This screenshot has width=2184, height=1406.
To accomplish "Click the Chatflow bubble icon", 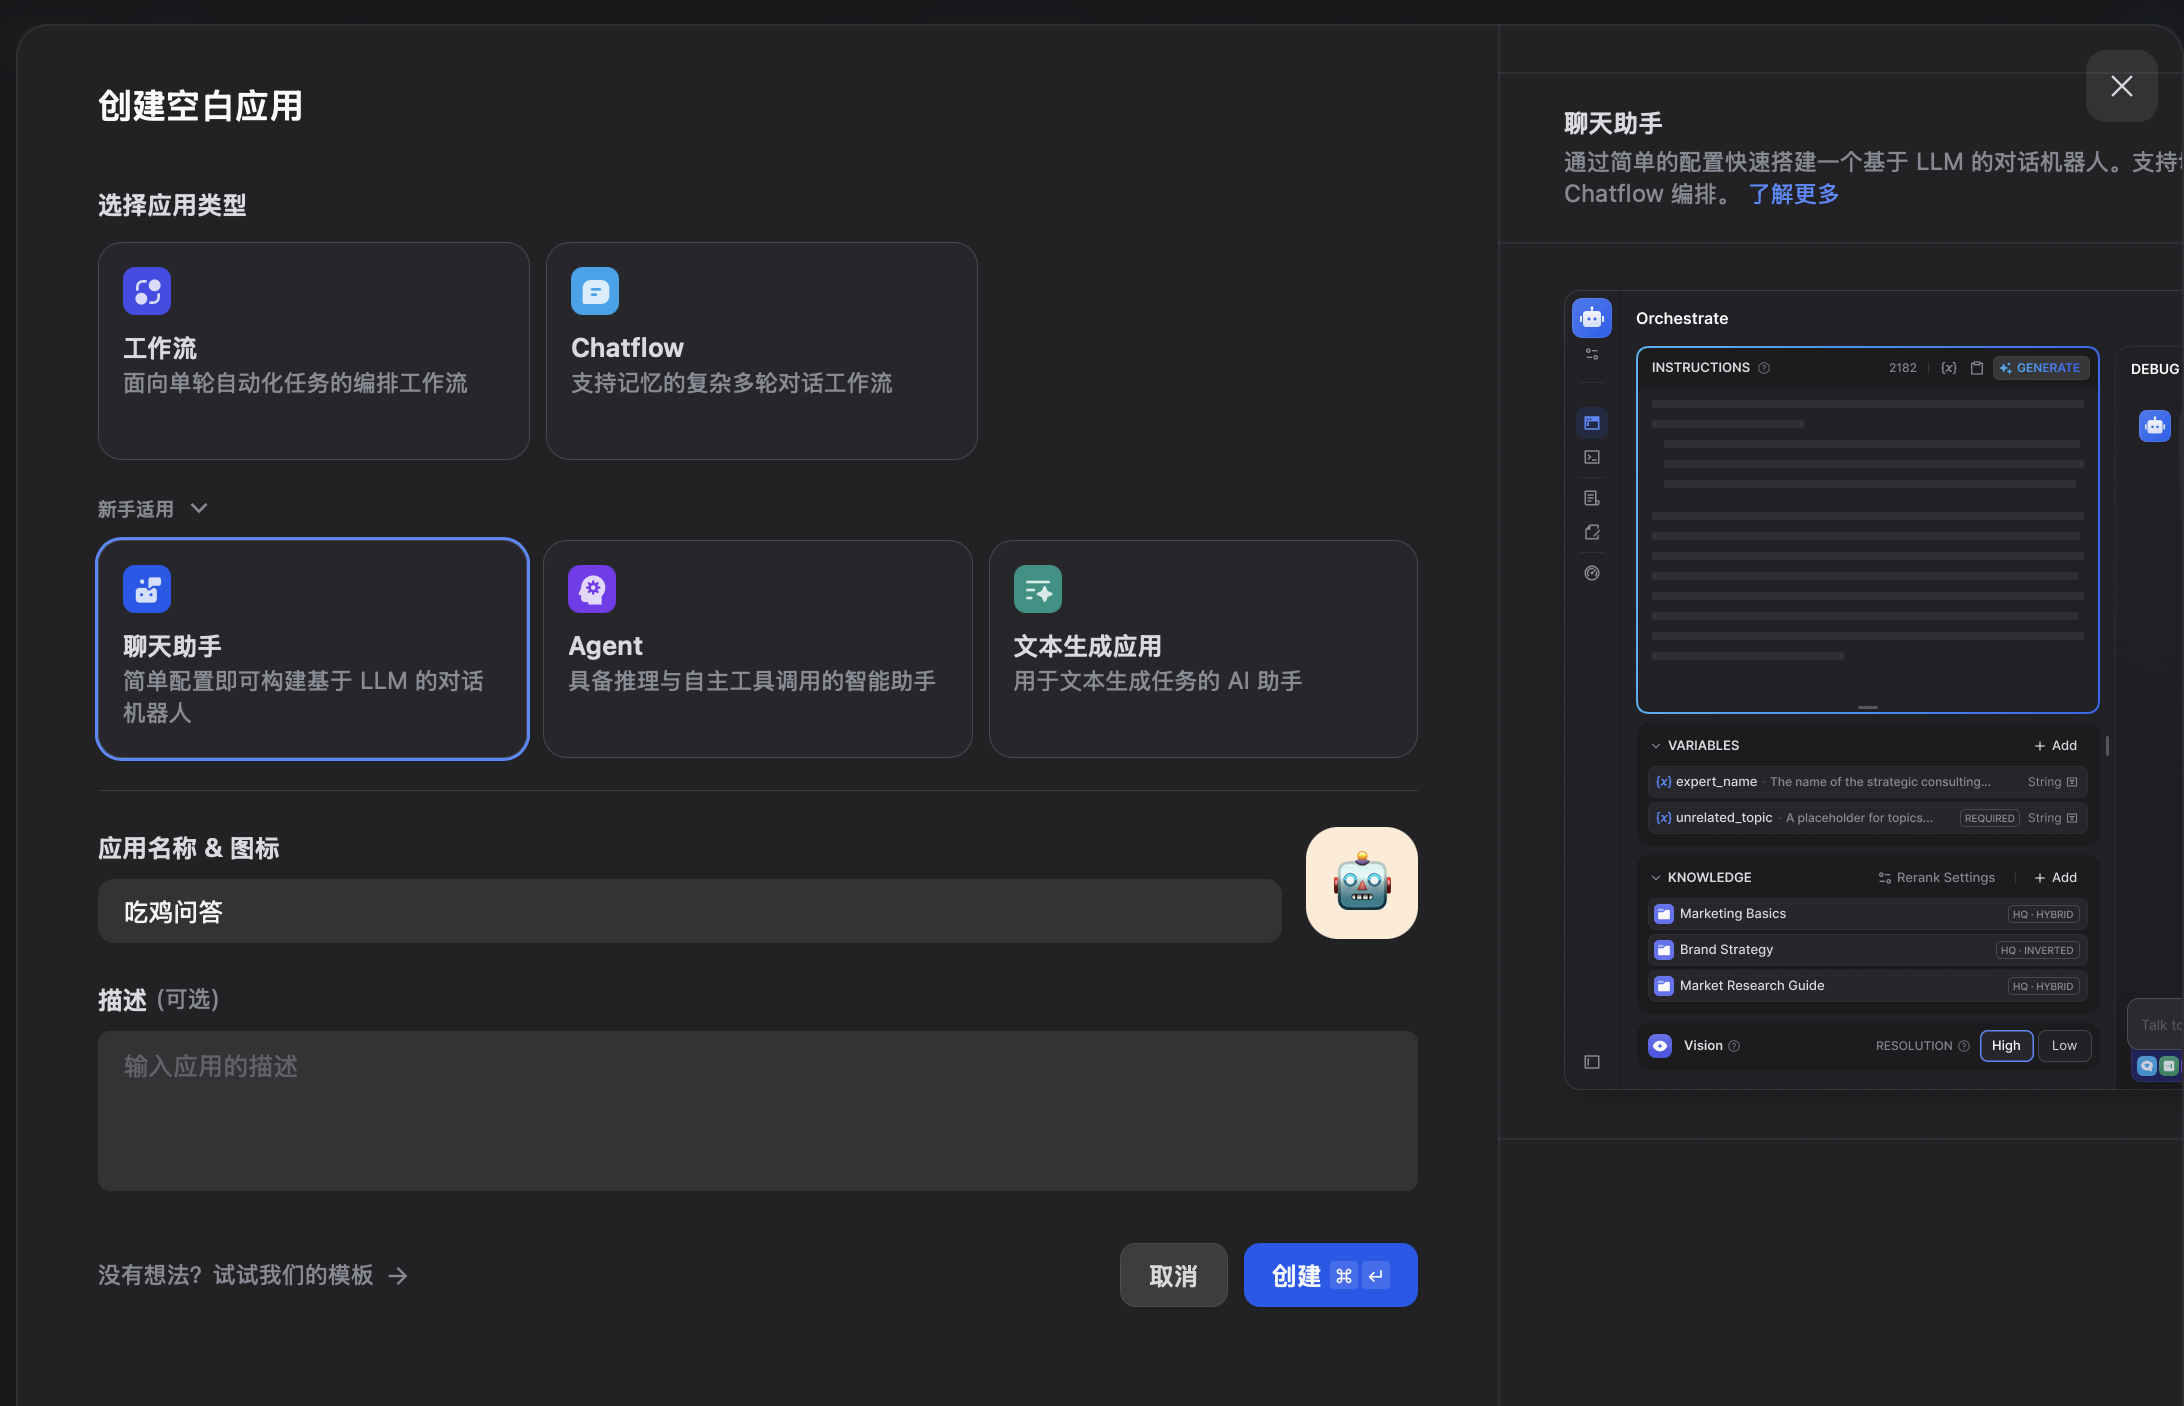I will coord(595,291).
